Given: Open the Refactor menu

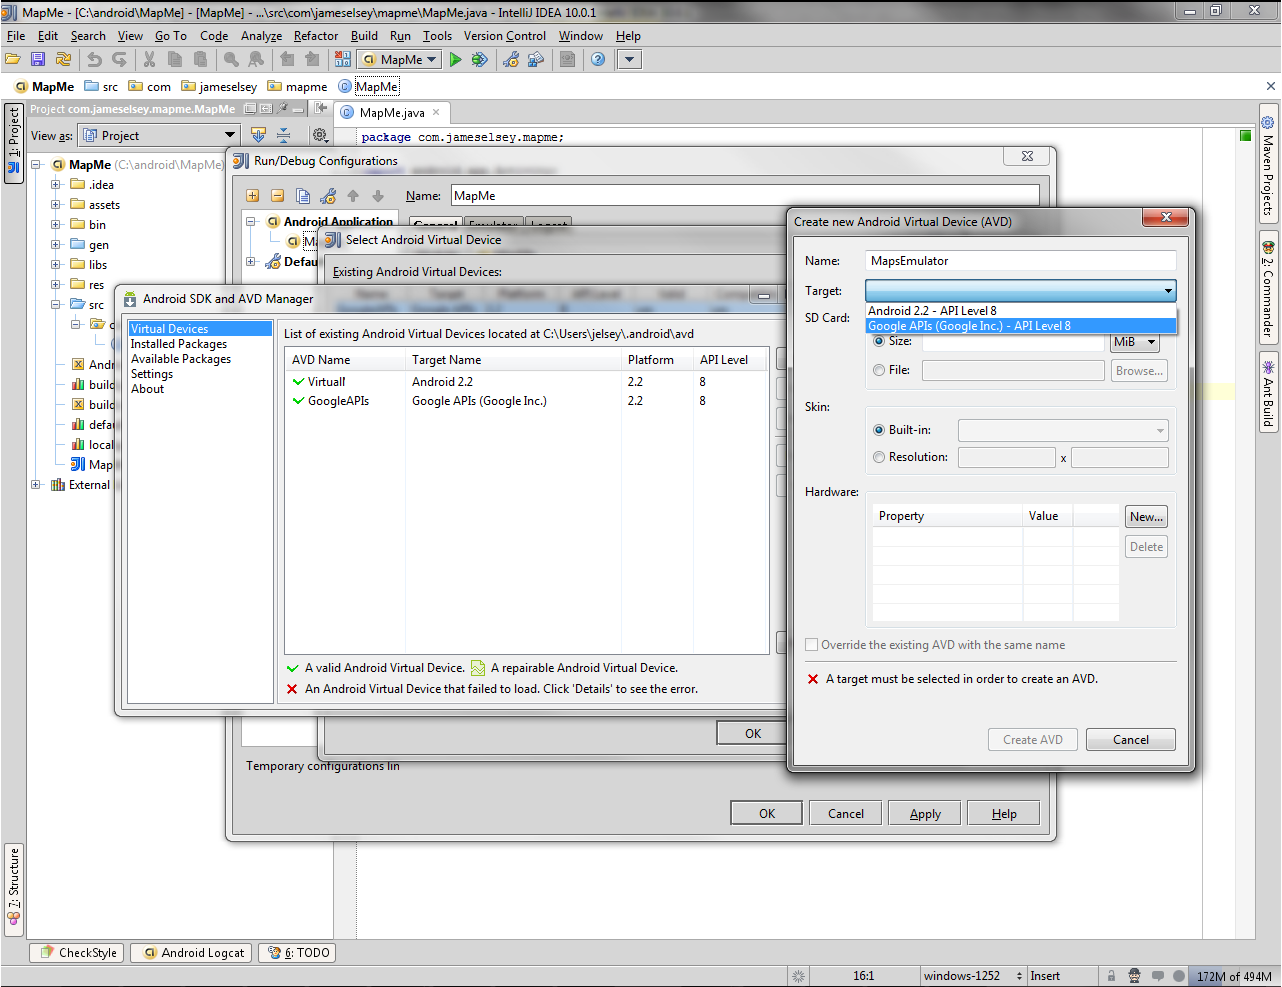Looking at the screenshot, I should pyautogui.click(x=316, y=36).
